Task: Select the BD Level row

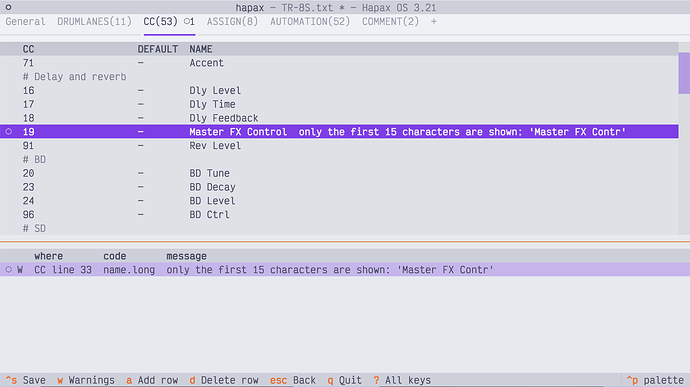Action: [x=339, y=201]
